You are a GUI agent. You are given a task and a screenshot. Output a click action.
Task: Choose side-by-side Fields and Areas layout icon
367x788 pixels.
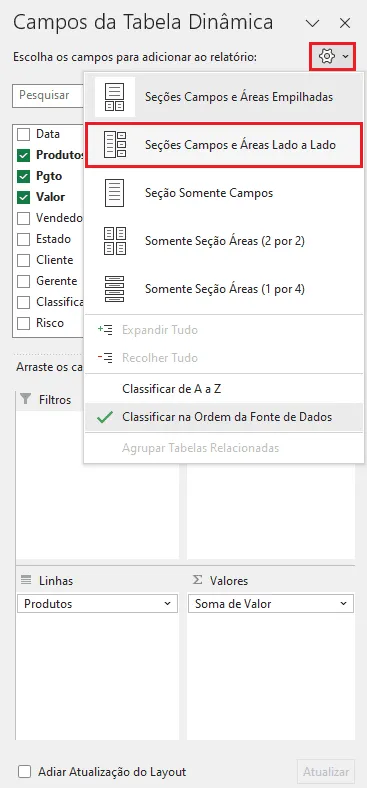coord(115,145)
